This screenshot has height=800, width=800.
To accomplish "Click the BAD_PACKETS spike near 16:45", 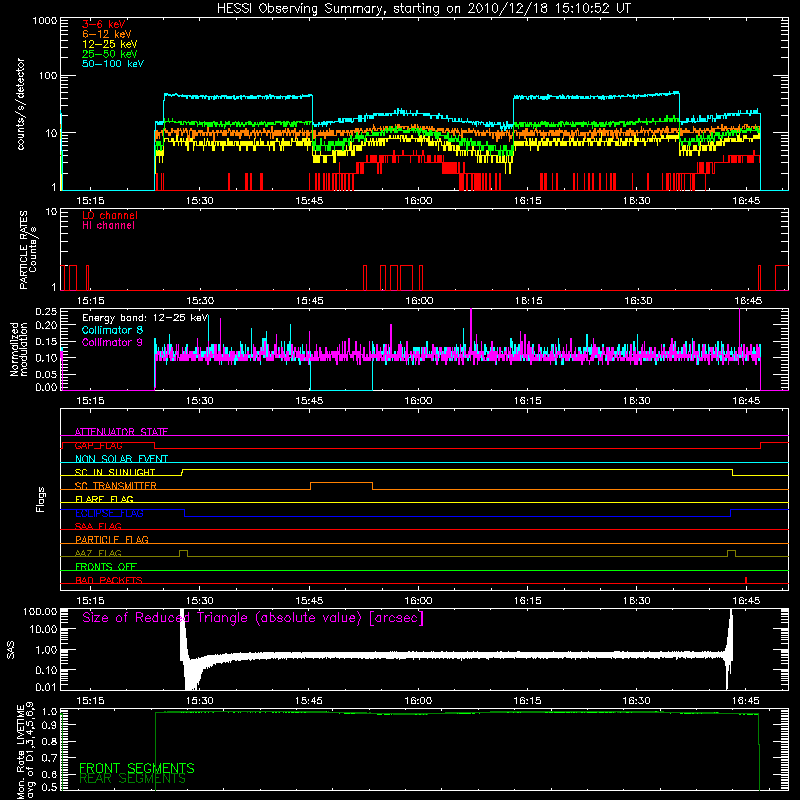I will tap(746, 580).
